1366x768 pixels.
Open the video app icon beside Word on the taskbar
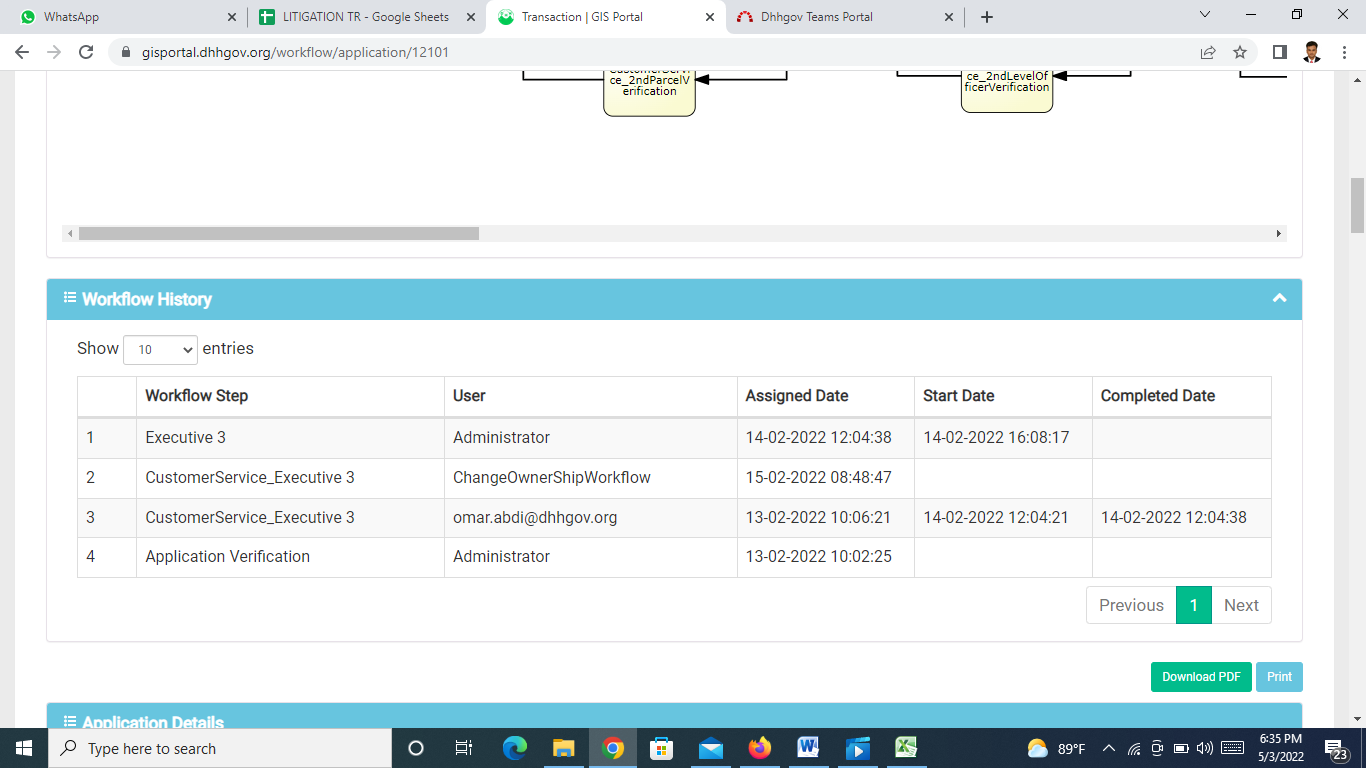[x=858, y=748]
